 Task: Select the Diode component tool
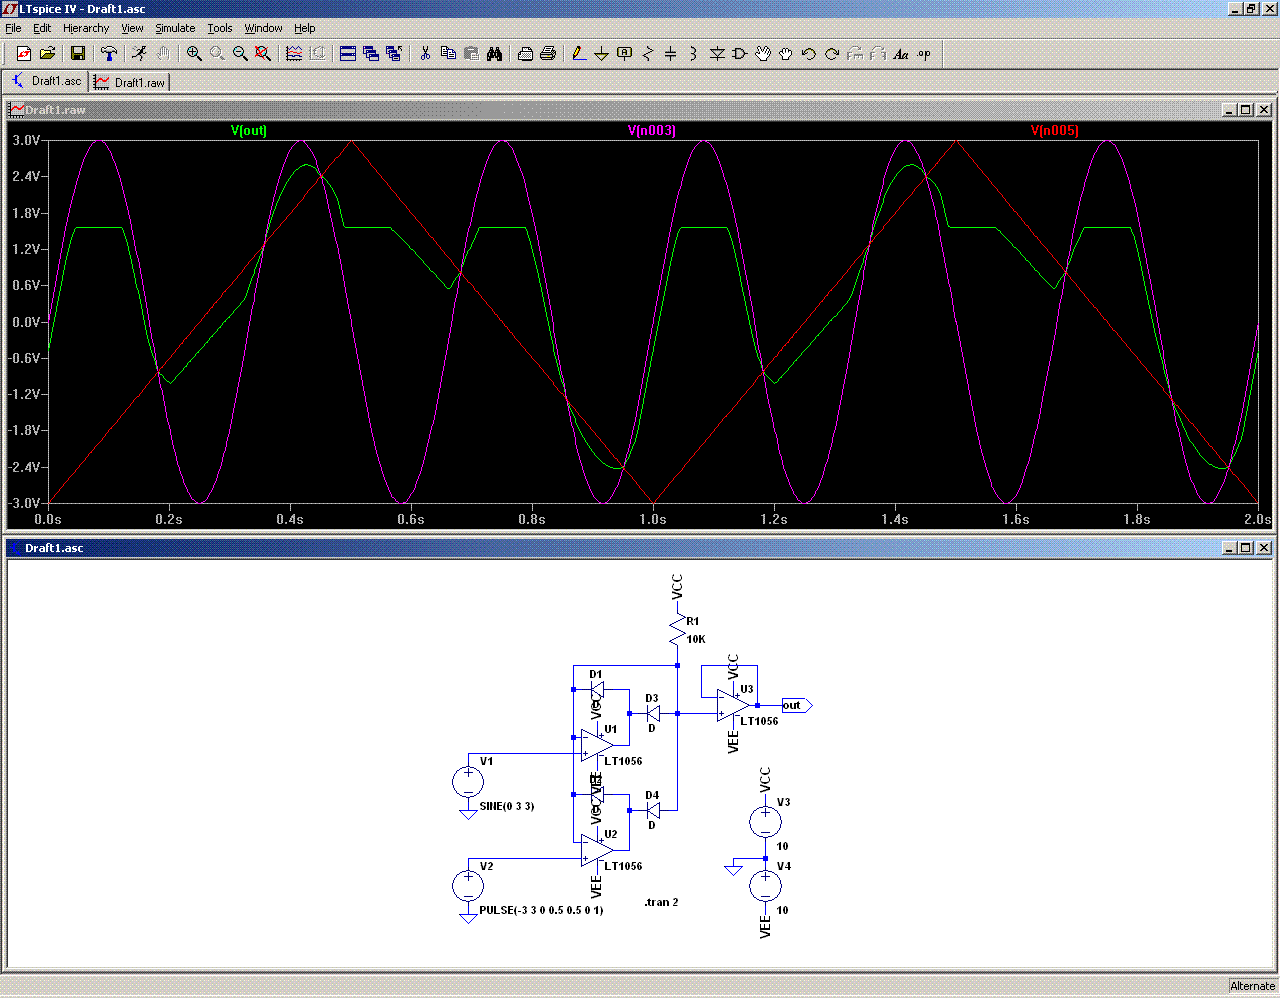tap(716, 54)
